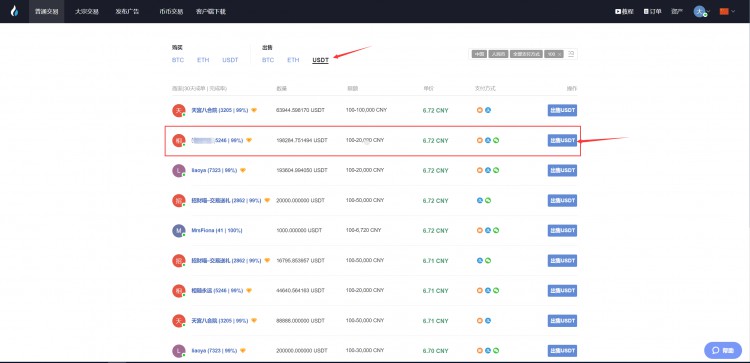Open the orders list icon in header

point(646,11)
